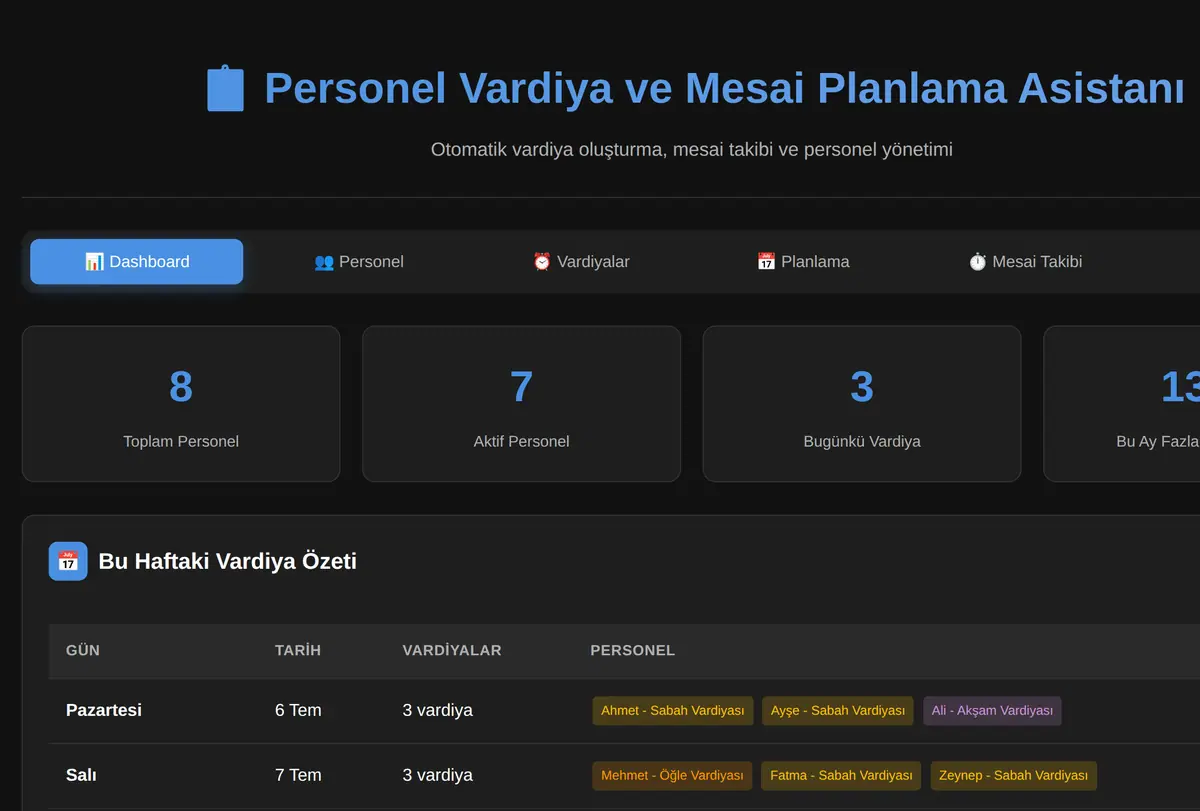Click 3 vardiya in the Salı row
The image size is (1200, 811).
438,776
